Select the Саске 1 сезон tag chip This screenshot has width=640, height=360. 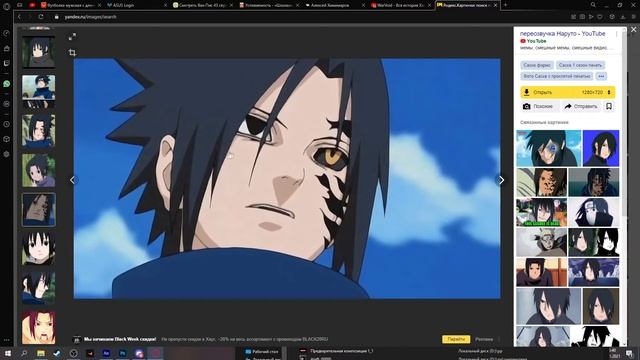coord(580,65)
